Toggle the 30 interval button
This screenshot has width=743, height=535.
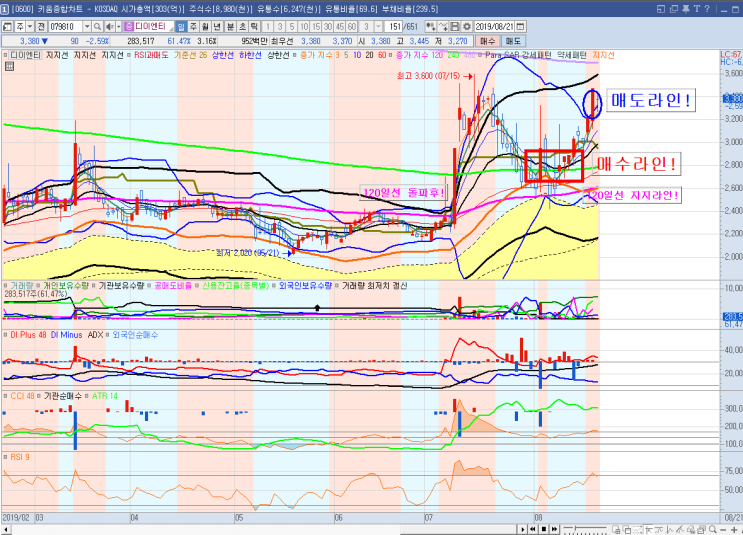[x=327, y=27]
